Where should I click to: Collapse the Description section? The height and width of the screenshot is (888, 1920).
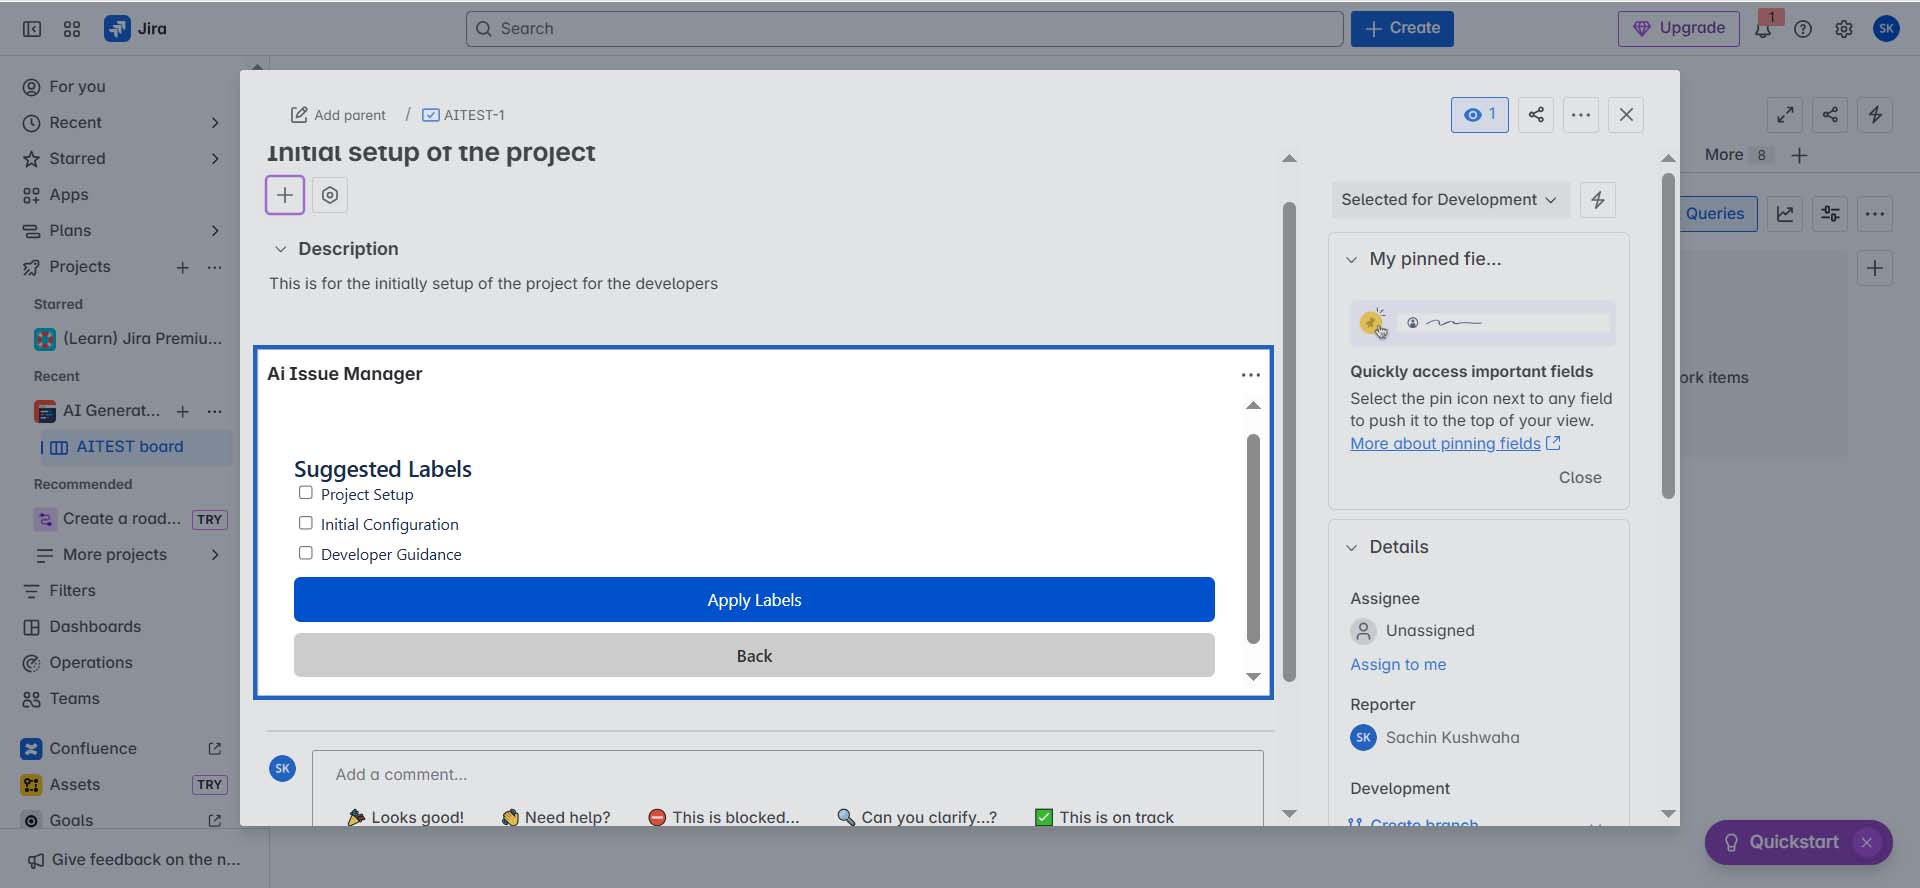click(281, 249)
